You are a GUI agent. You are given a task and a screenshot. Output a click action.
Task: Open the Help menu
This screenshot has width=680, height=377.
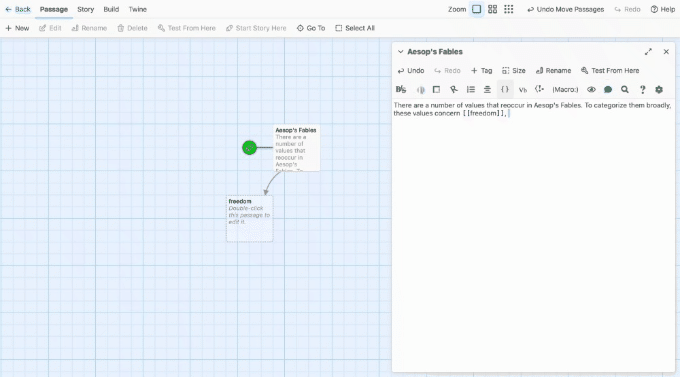click(x=663, y=9)
